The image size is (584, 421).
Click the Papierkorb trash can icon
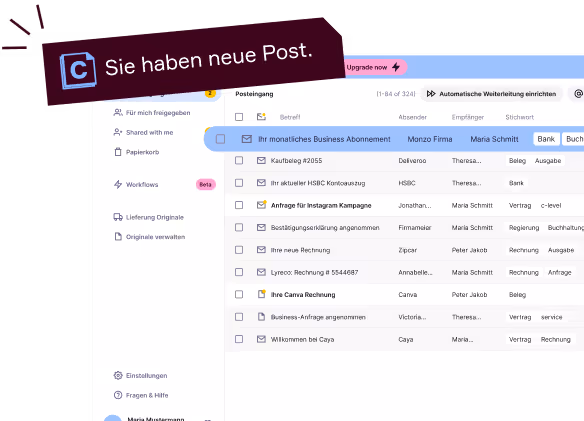118,152
